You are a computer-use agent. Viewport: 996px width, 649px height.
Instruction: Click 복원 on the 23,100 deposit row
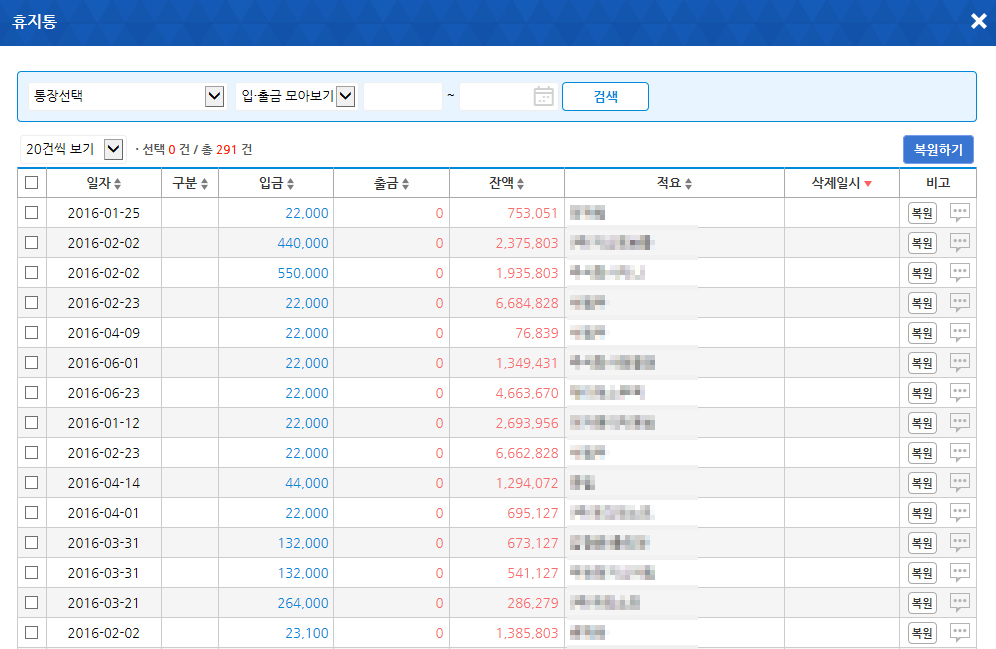point(922,633)
